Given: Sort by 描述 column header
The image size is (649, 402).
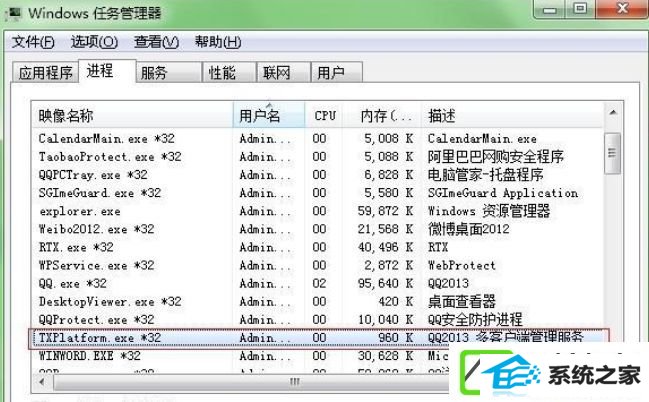Looking at the screenshot, I should pos(512,115).
